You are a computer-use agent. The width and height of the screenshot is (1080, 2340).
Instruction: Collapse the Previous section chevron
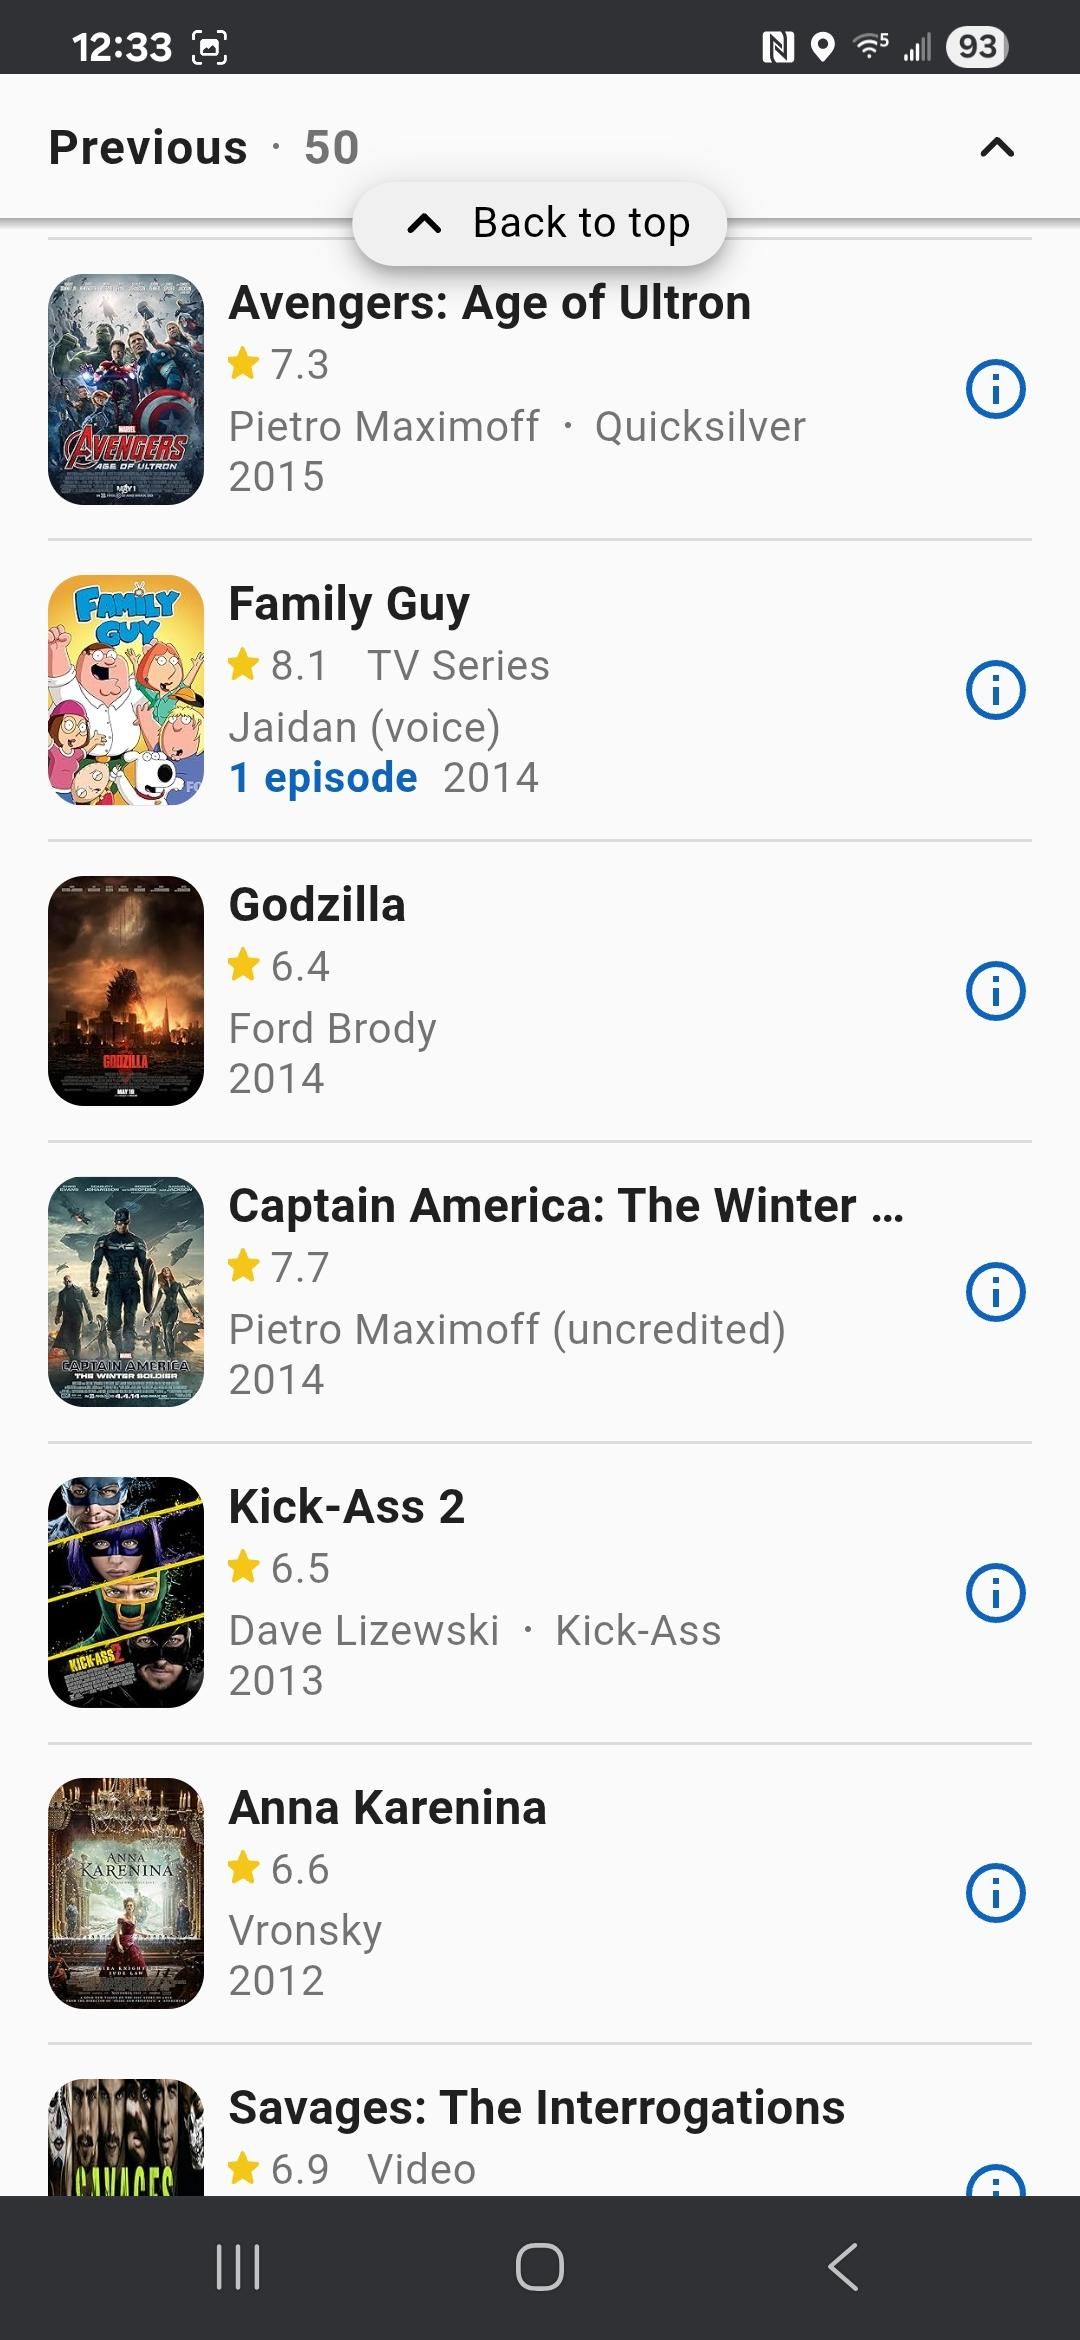pyautogui.click(x=997, y=148)
